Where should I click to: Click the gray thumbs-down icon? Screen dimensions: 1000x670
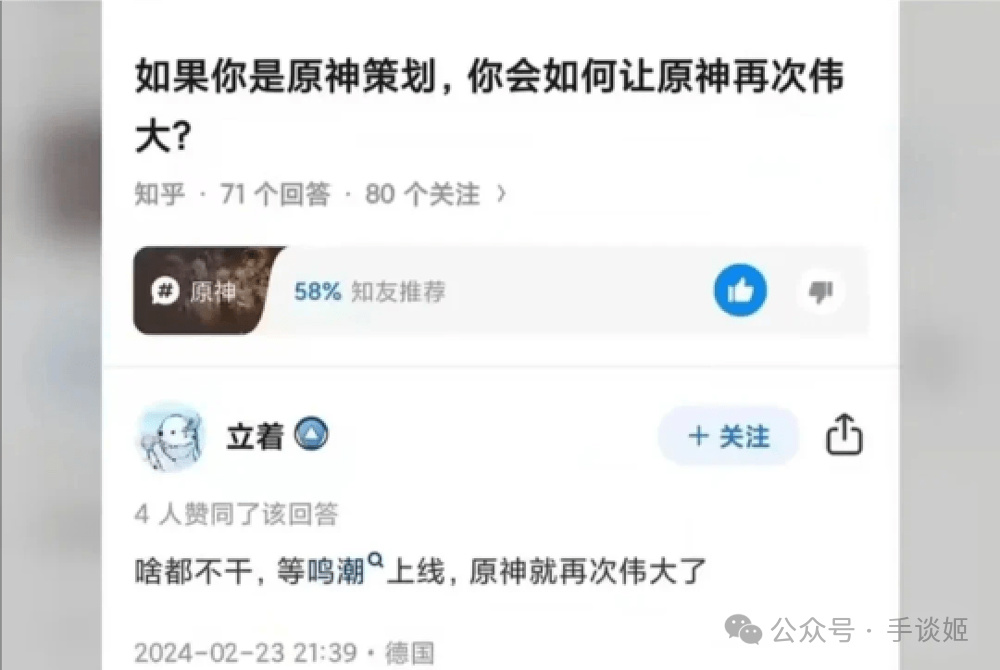pos(820,291)
